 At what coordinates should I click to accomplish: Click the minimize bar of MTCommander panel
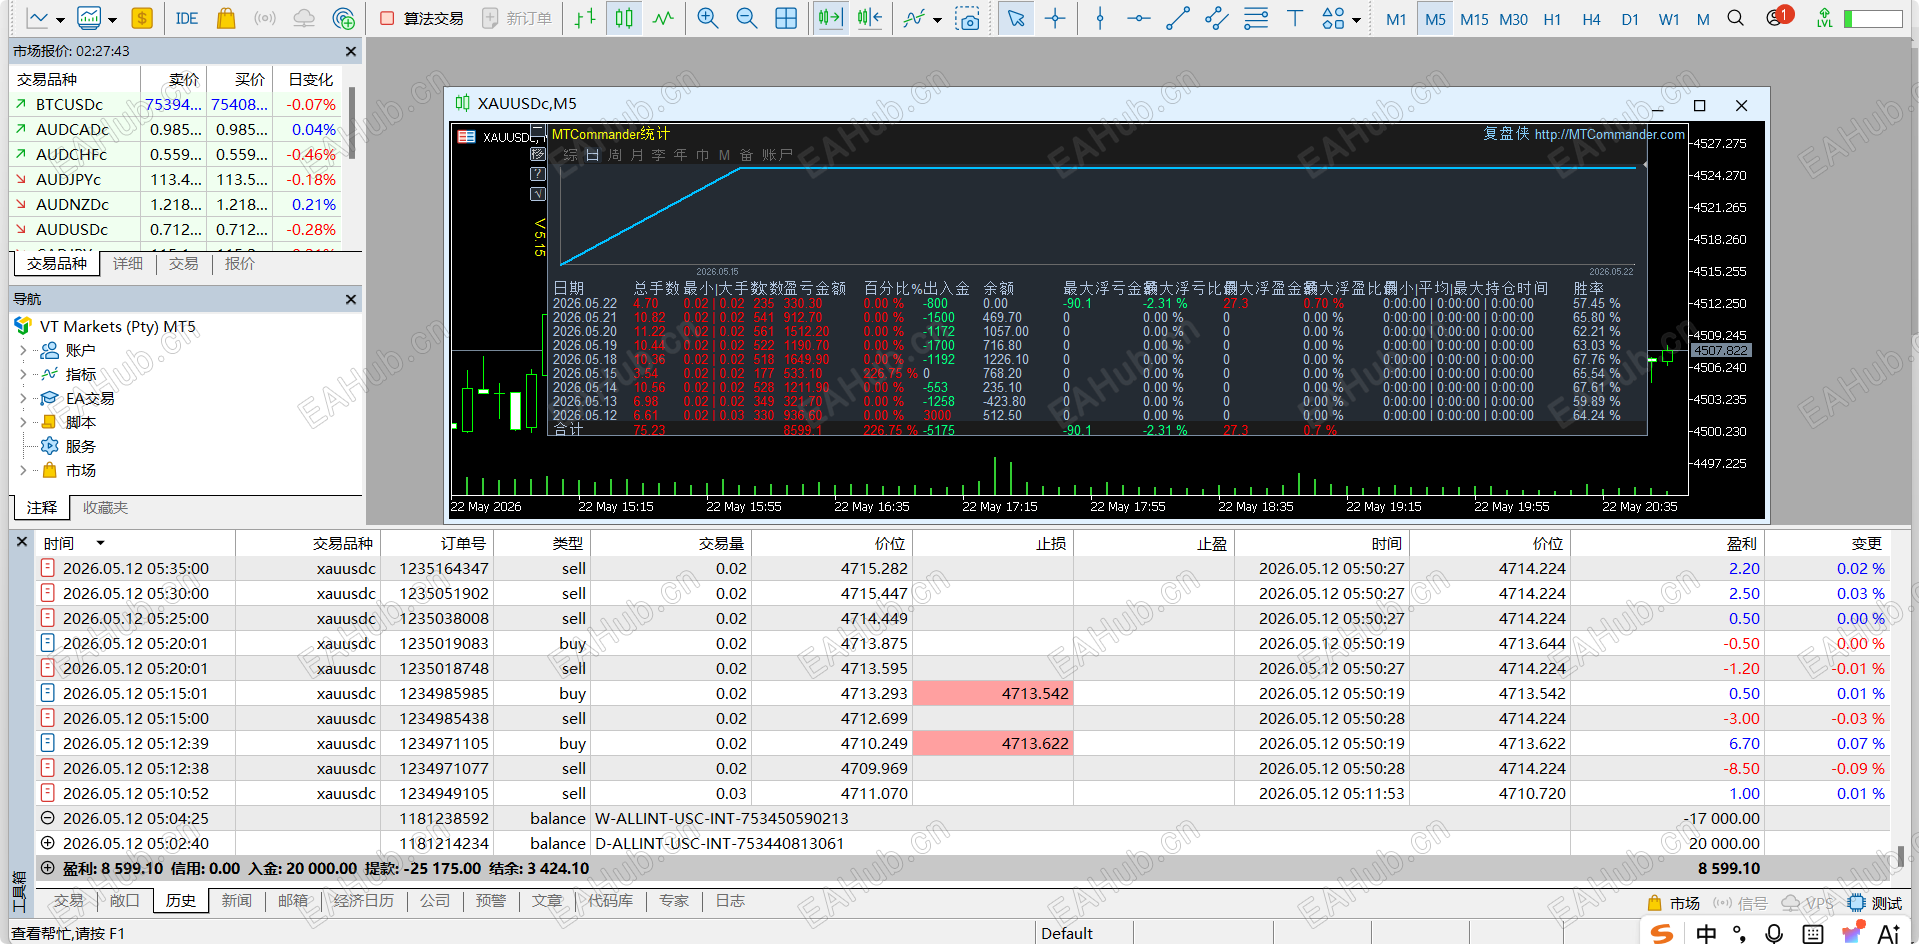point(538,132)
